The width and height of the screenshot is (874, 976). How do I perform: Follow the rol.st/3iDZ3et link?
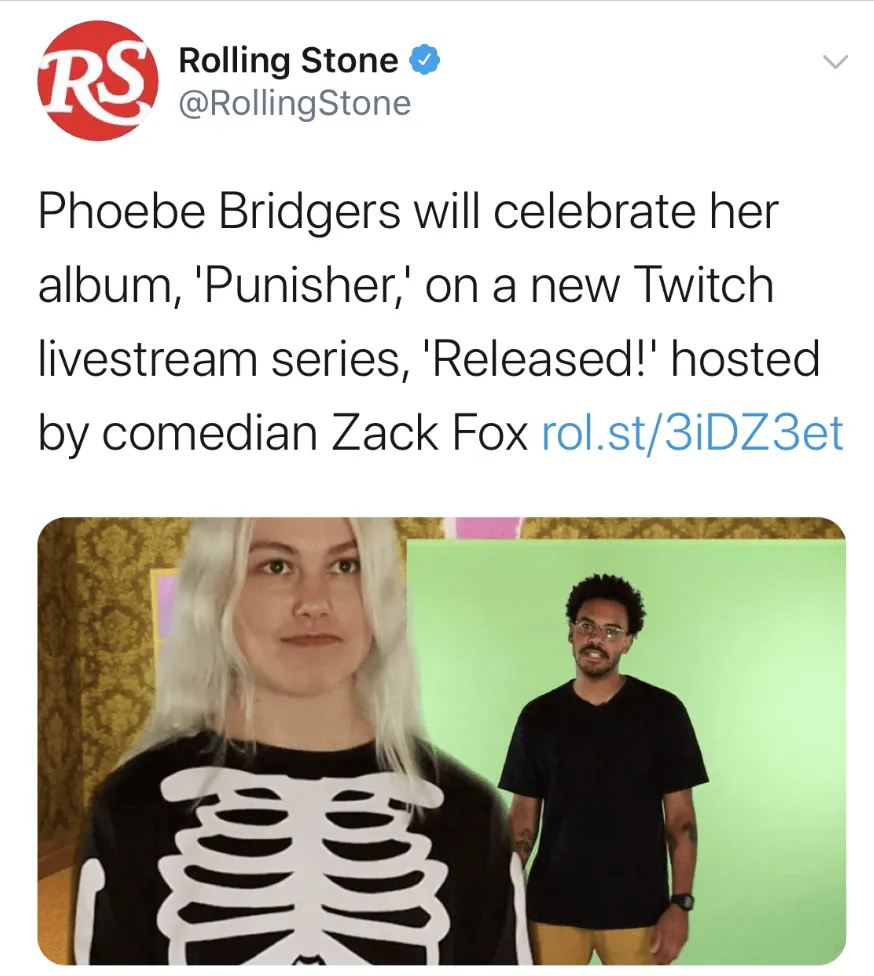point(693,433)
